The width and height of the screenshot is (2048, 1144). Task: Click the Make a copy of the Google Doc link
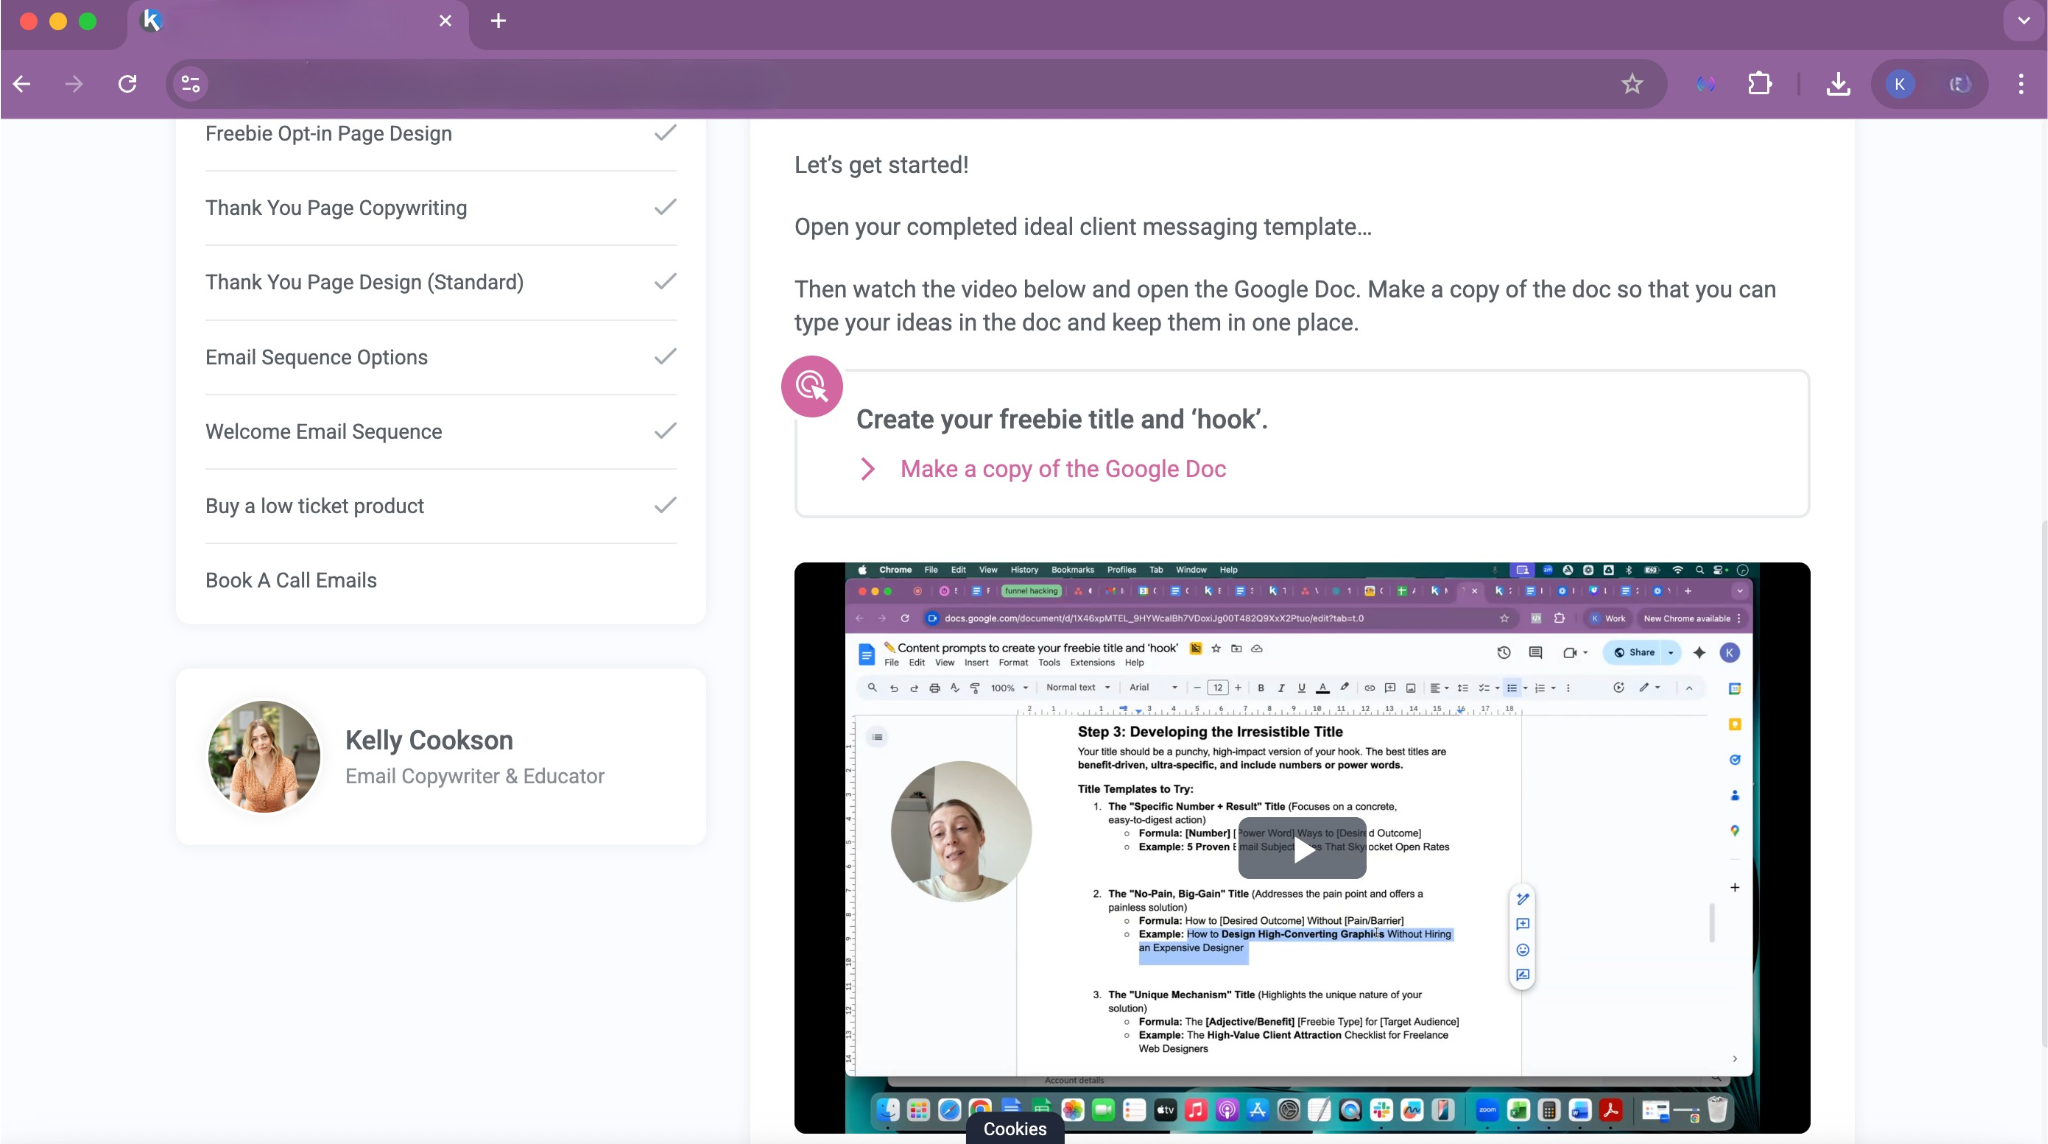1062,469
